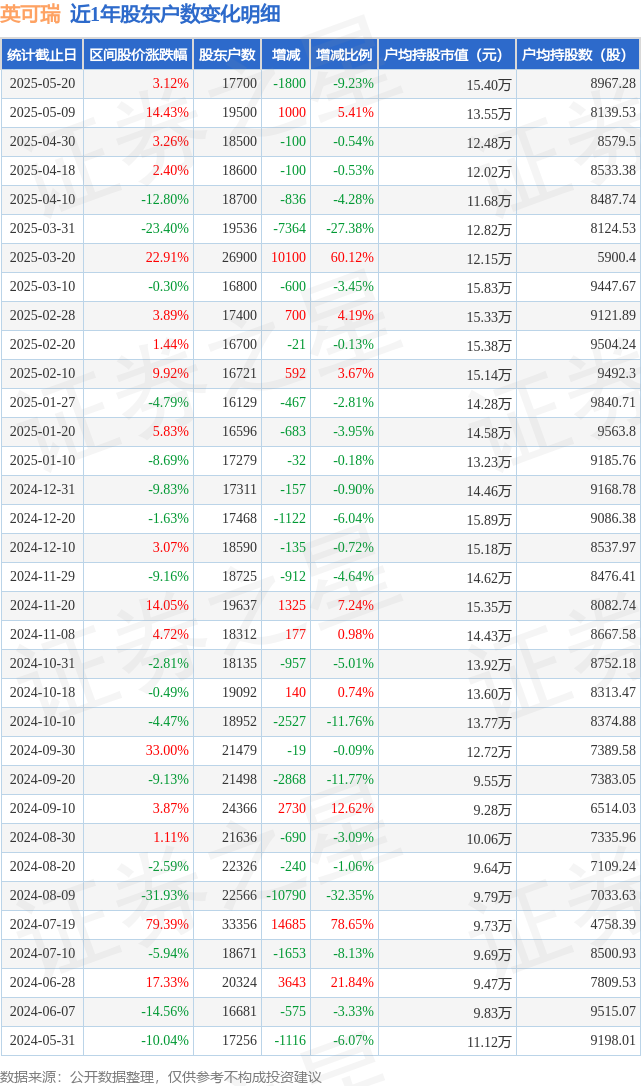Click the 区间股价涨跌幅 column header
The image size is (641, 1086).
coord(139,55)
